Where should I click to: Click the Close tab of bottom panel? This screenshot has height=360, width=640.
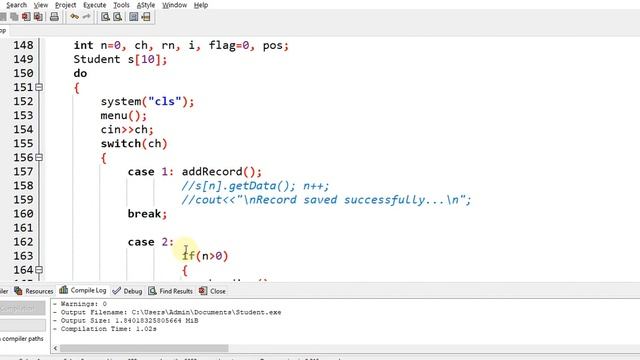pos(212,291)
